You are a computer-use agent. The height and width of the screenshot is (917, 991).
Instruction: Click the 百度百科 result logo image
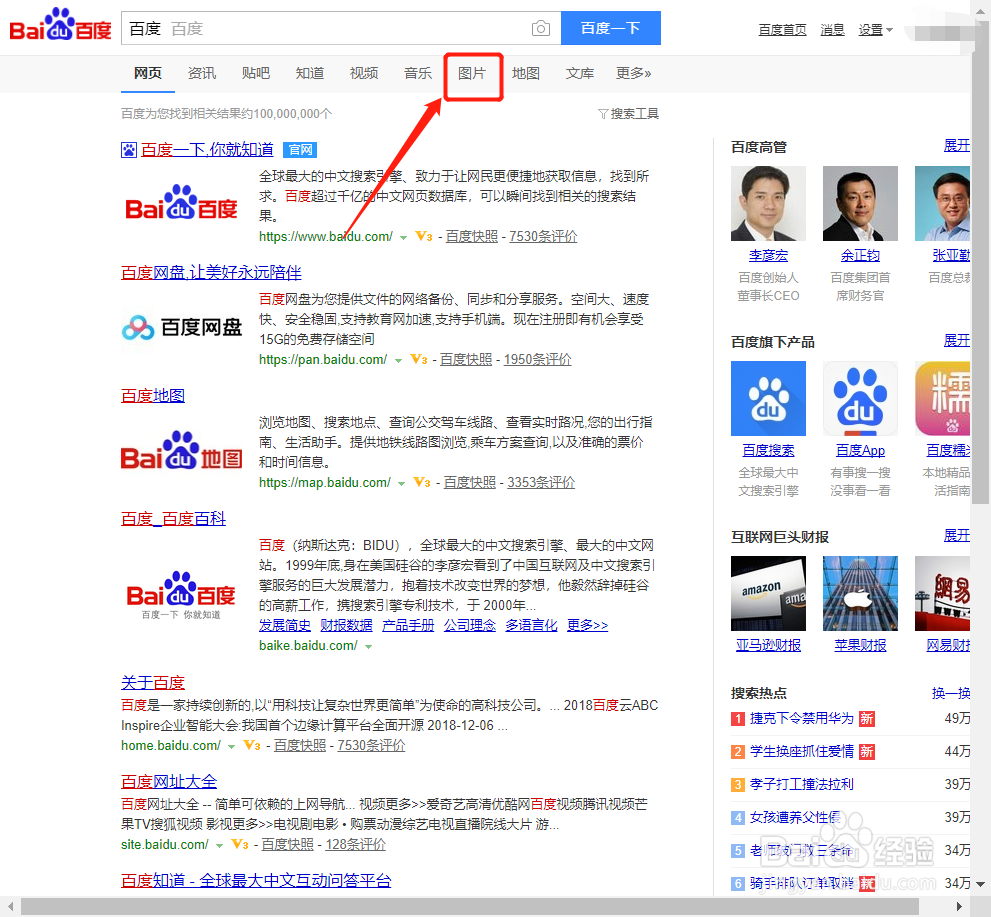point(181,595)
